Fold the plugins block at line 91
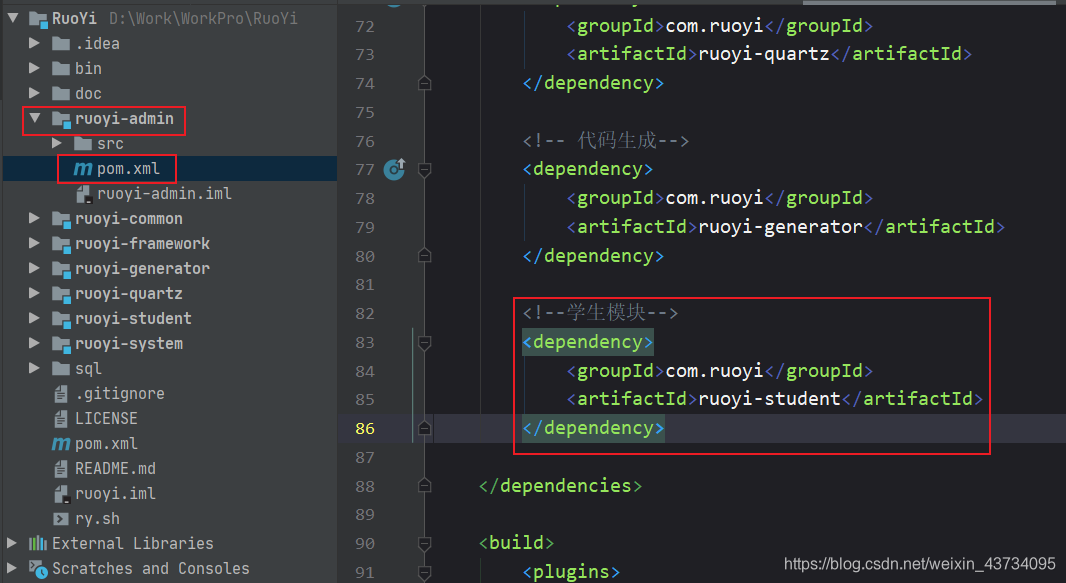1066x583 pixels. pos(424,571)
